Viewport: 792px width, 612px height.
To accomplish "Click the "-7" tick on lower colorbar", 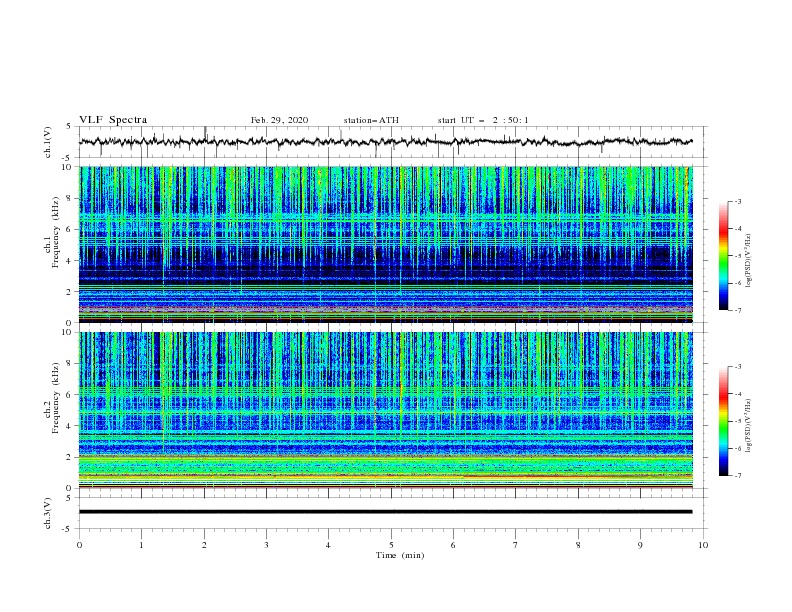I will (738, 476).
